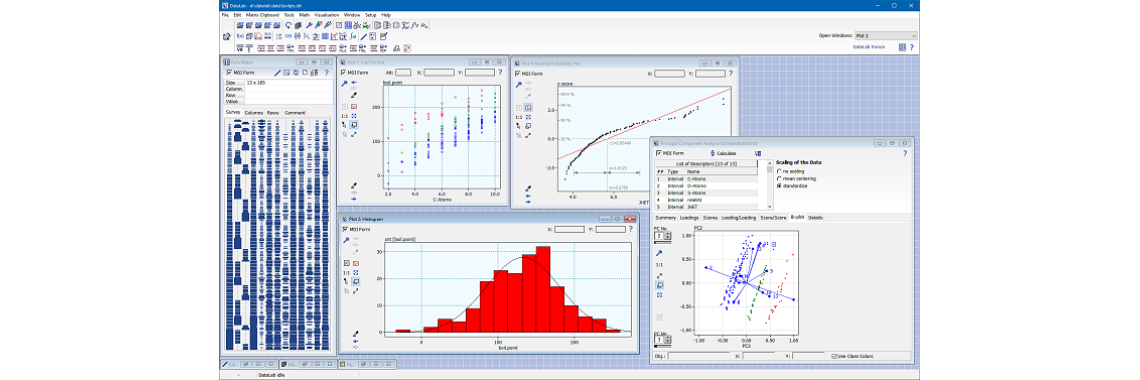Image resolution: width=1140 pixels, height=380 pixels.
Task: Click the upper PC No. stepper showing 2
Action: click(x=662, y=236)
